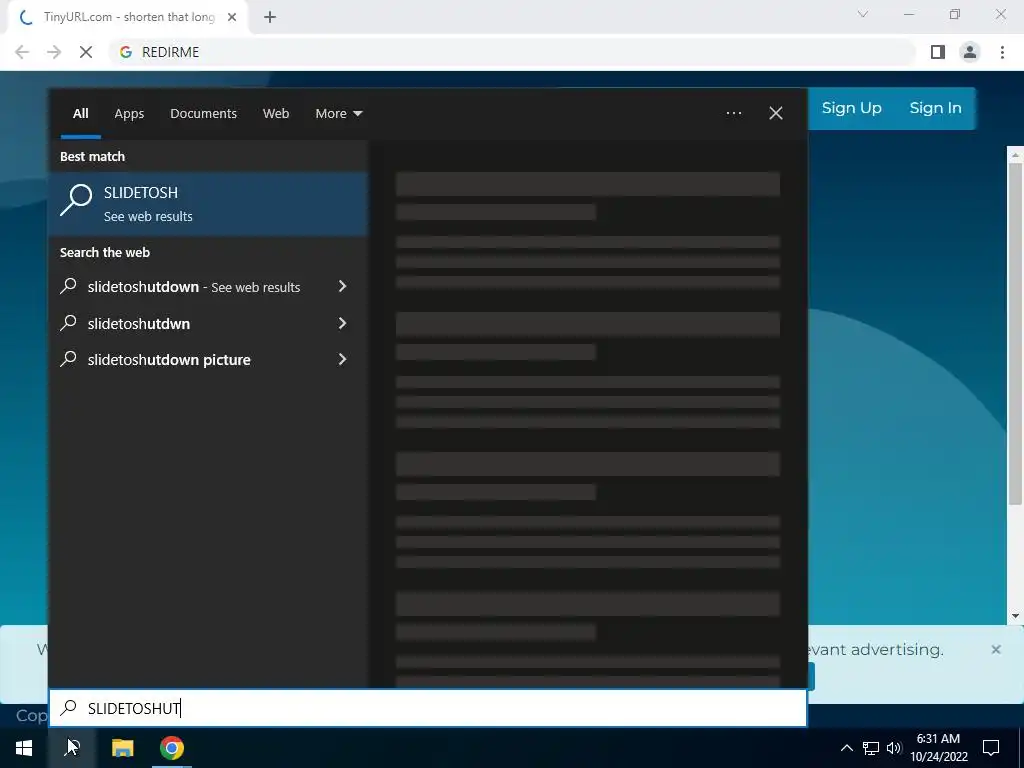
Task: Switch to the Web search tab
Action: pos(276,114)
